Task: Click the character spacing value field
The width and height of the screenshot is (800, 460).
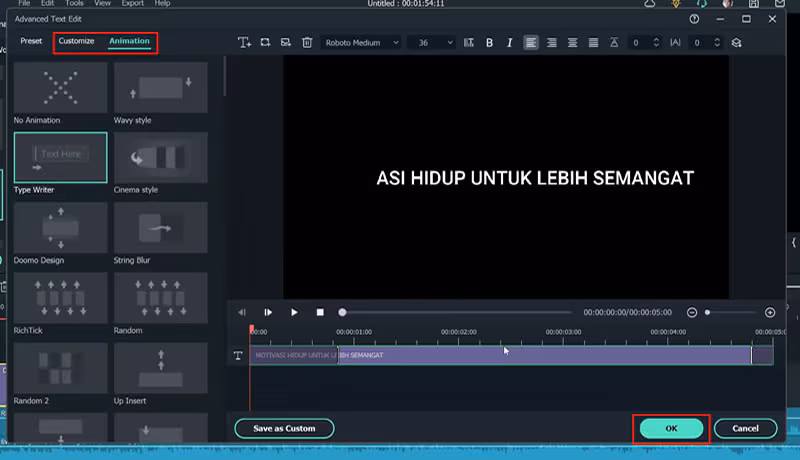Action: pyautogui.click(x=699, y=43)
